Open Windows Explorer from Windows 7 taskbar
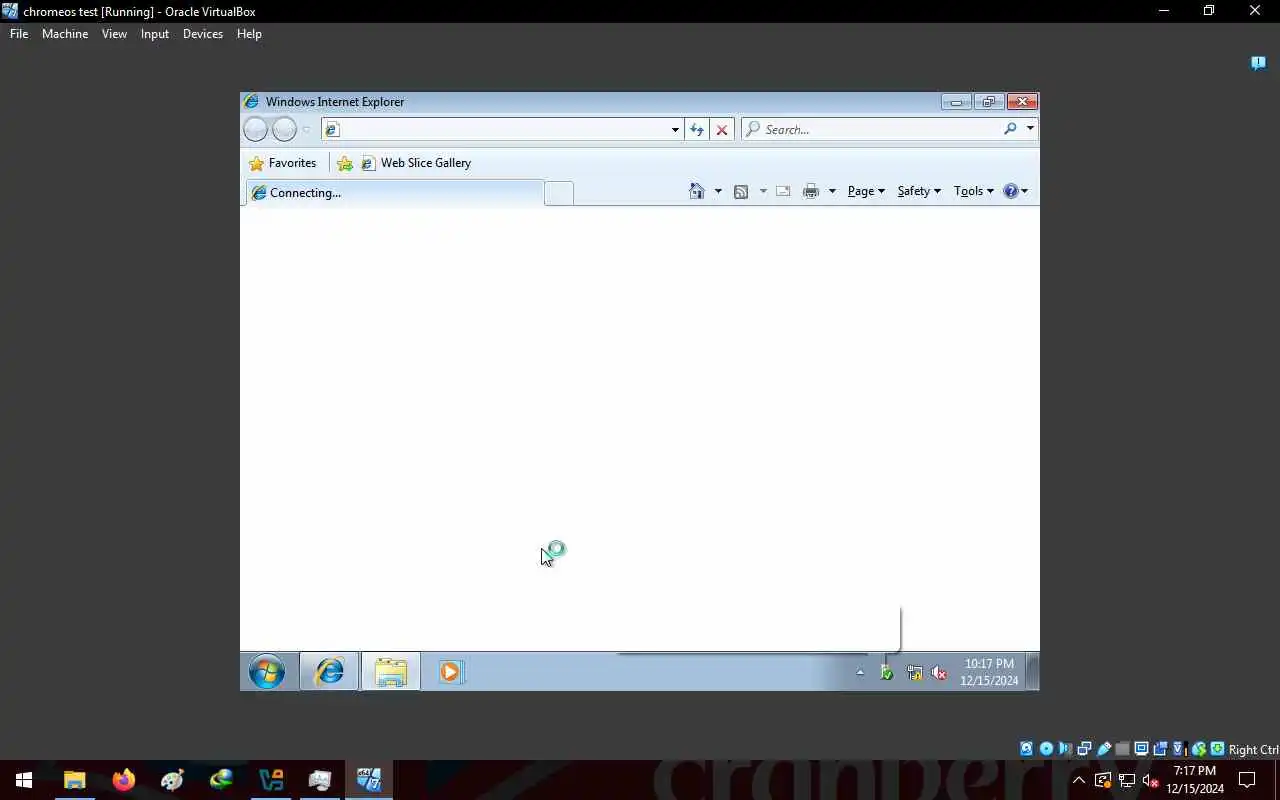 click(x=391, y=672)
